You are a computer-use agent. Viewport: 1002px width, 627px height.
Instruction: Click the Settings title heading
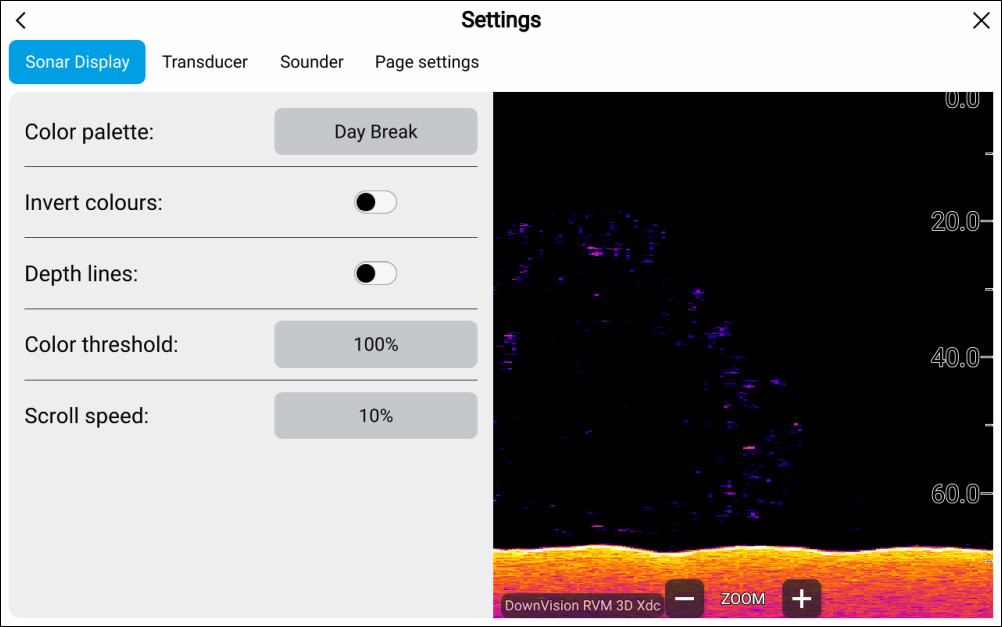501,20
